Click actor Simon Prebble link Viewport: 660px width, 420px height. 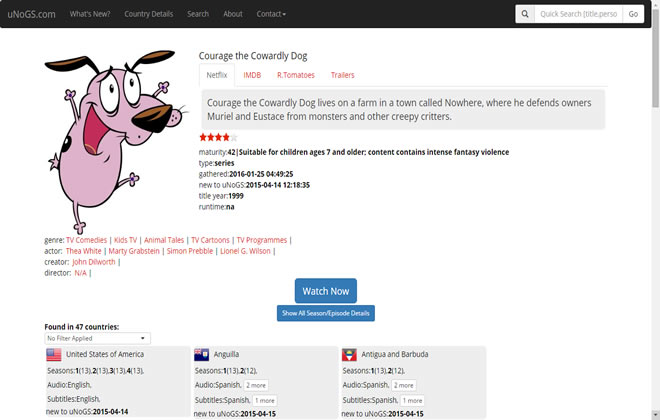tap(190, 251)
